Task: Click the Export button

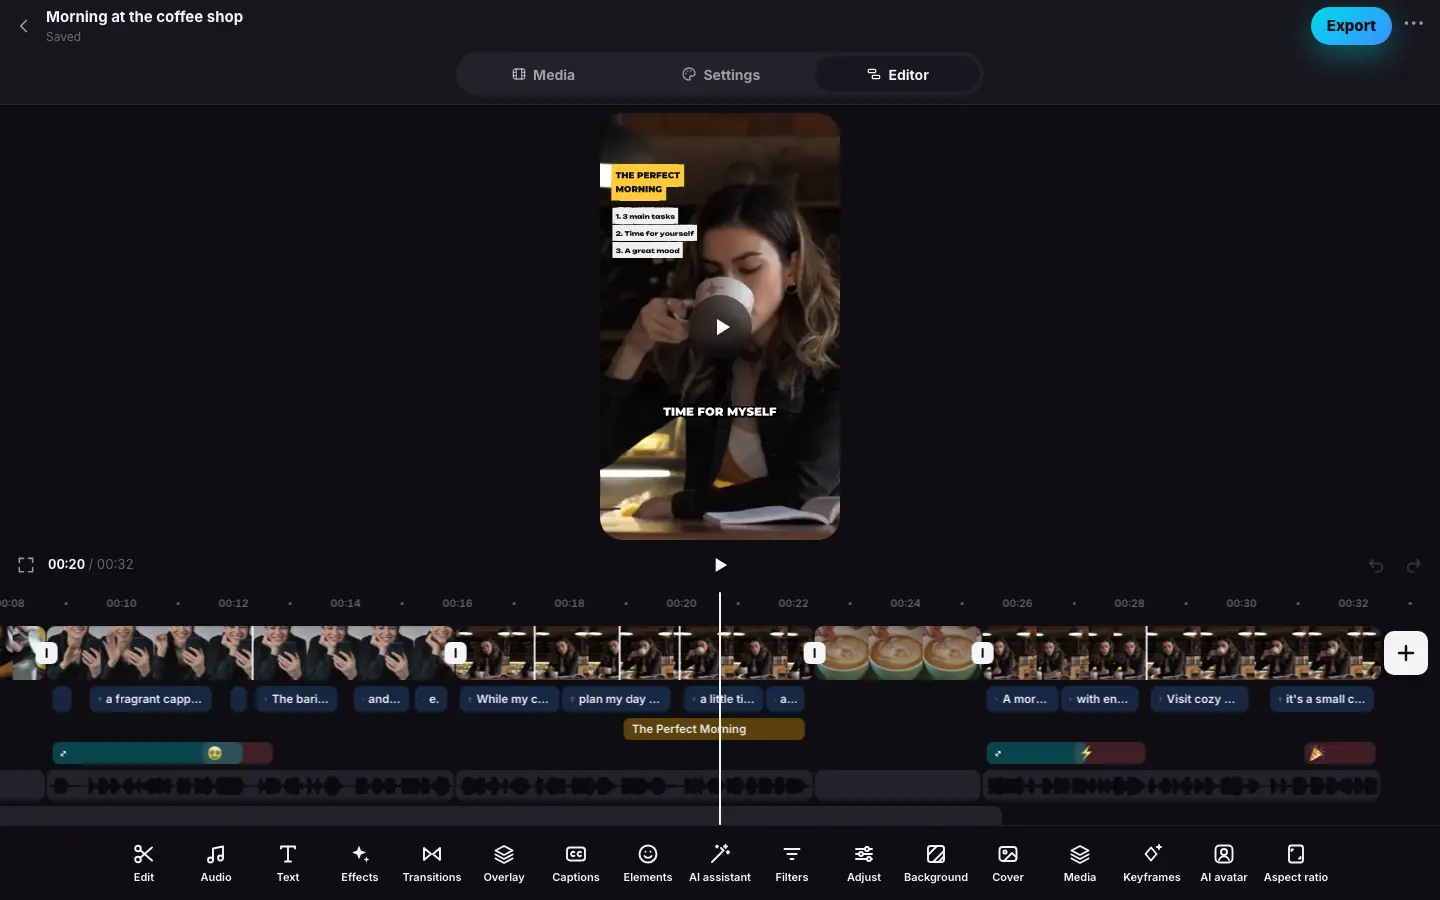Action: point(1351,26)
